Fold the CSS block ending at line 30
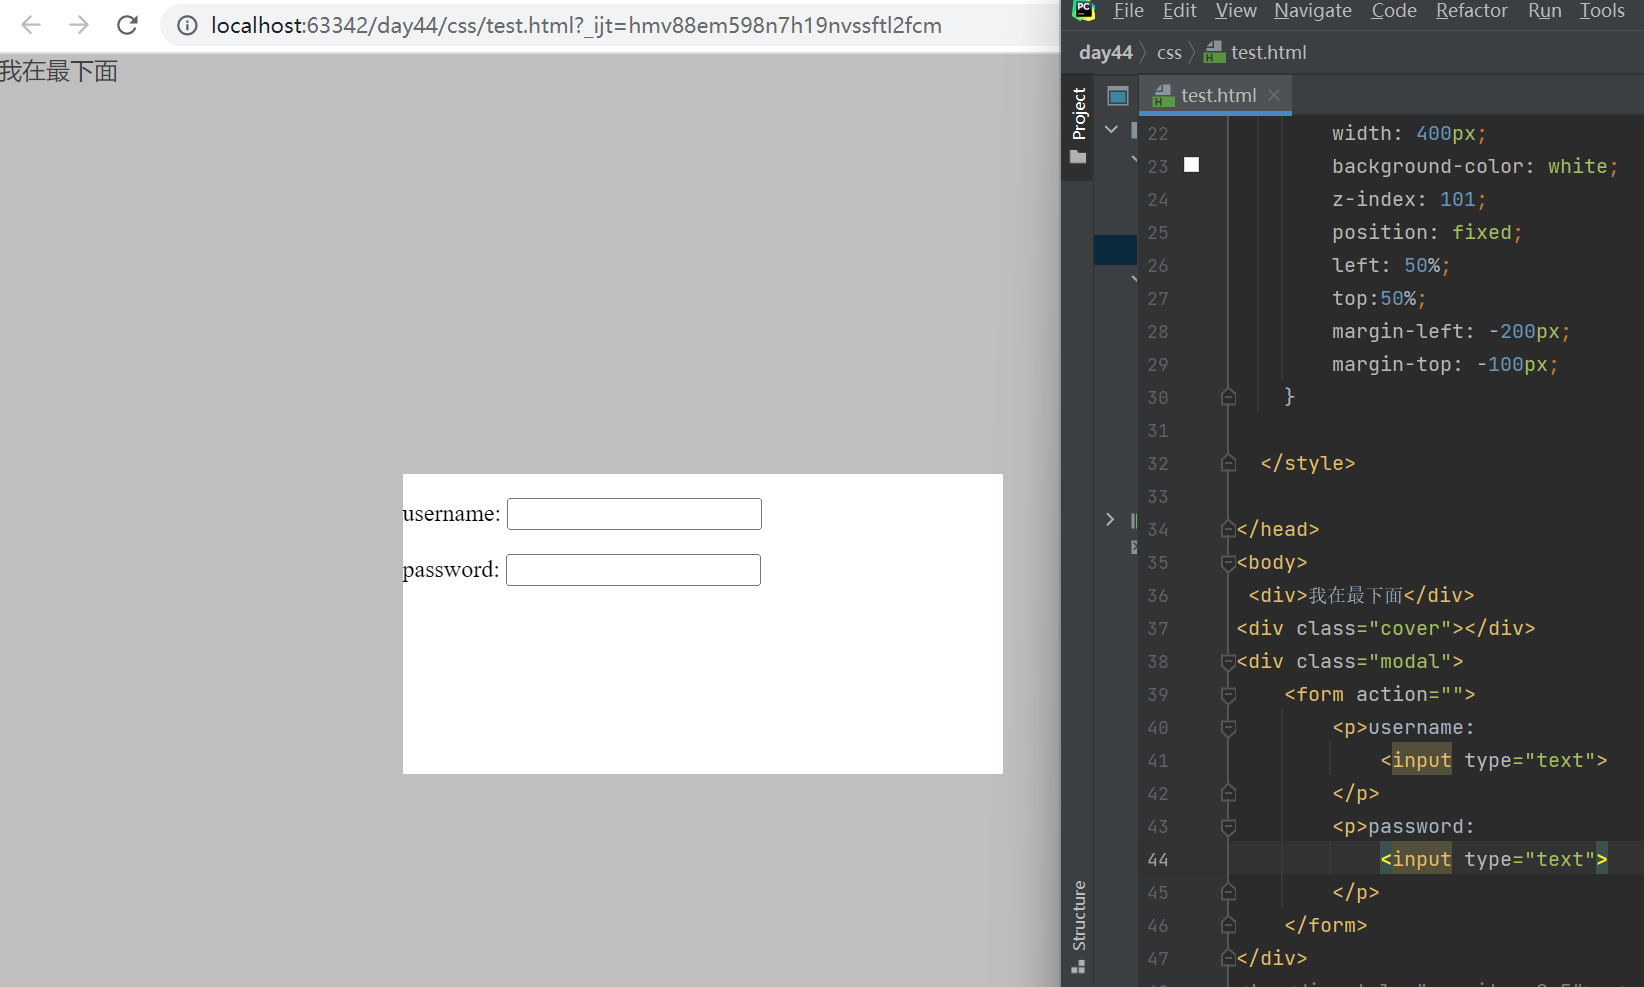1644x987 pixels. point(1228,397)
